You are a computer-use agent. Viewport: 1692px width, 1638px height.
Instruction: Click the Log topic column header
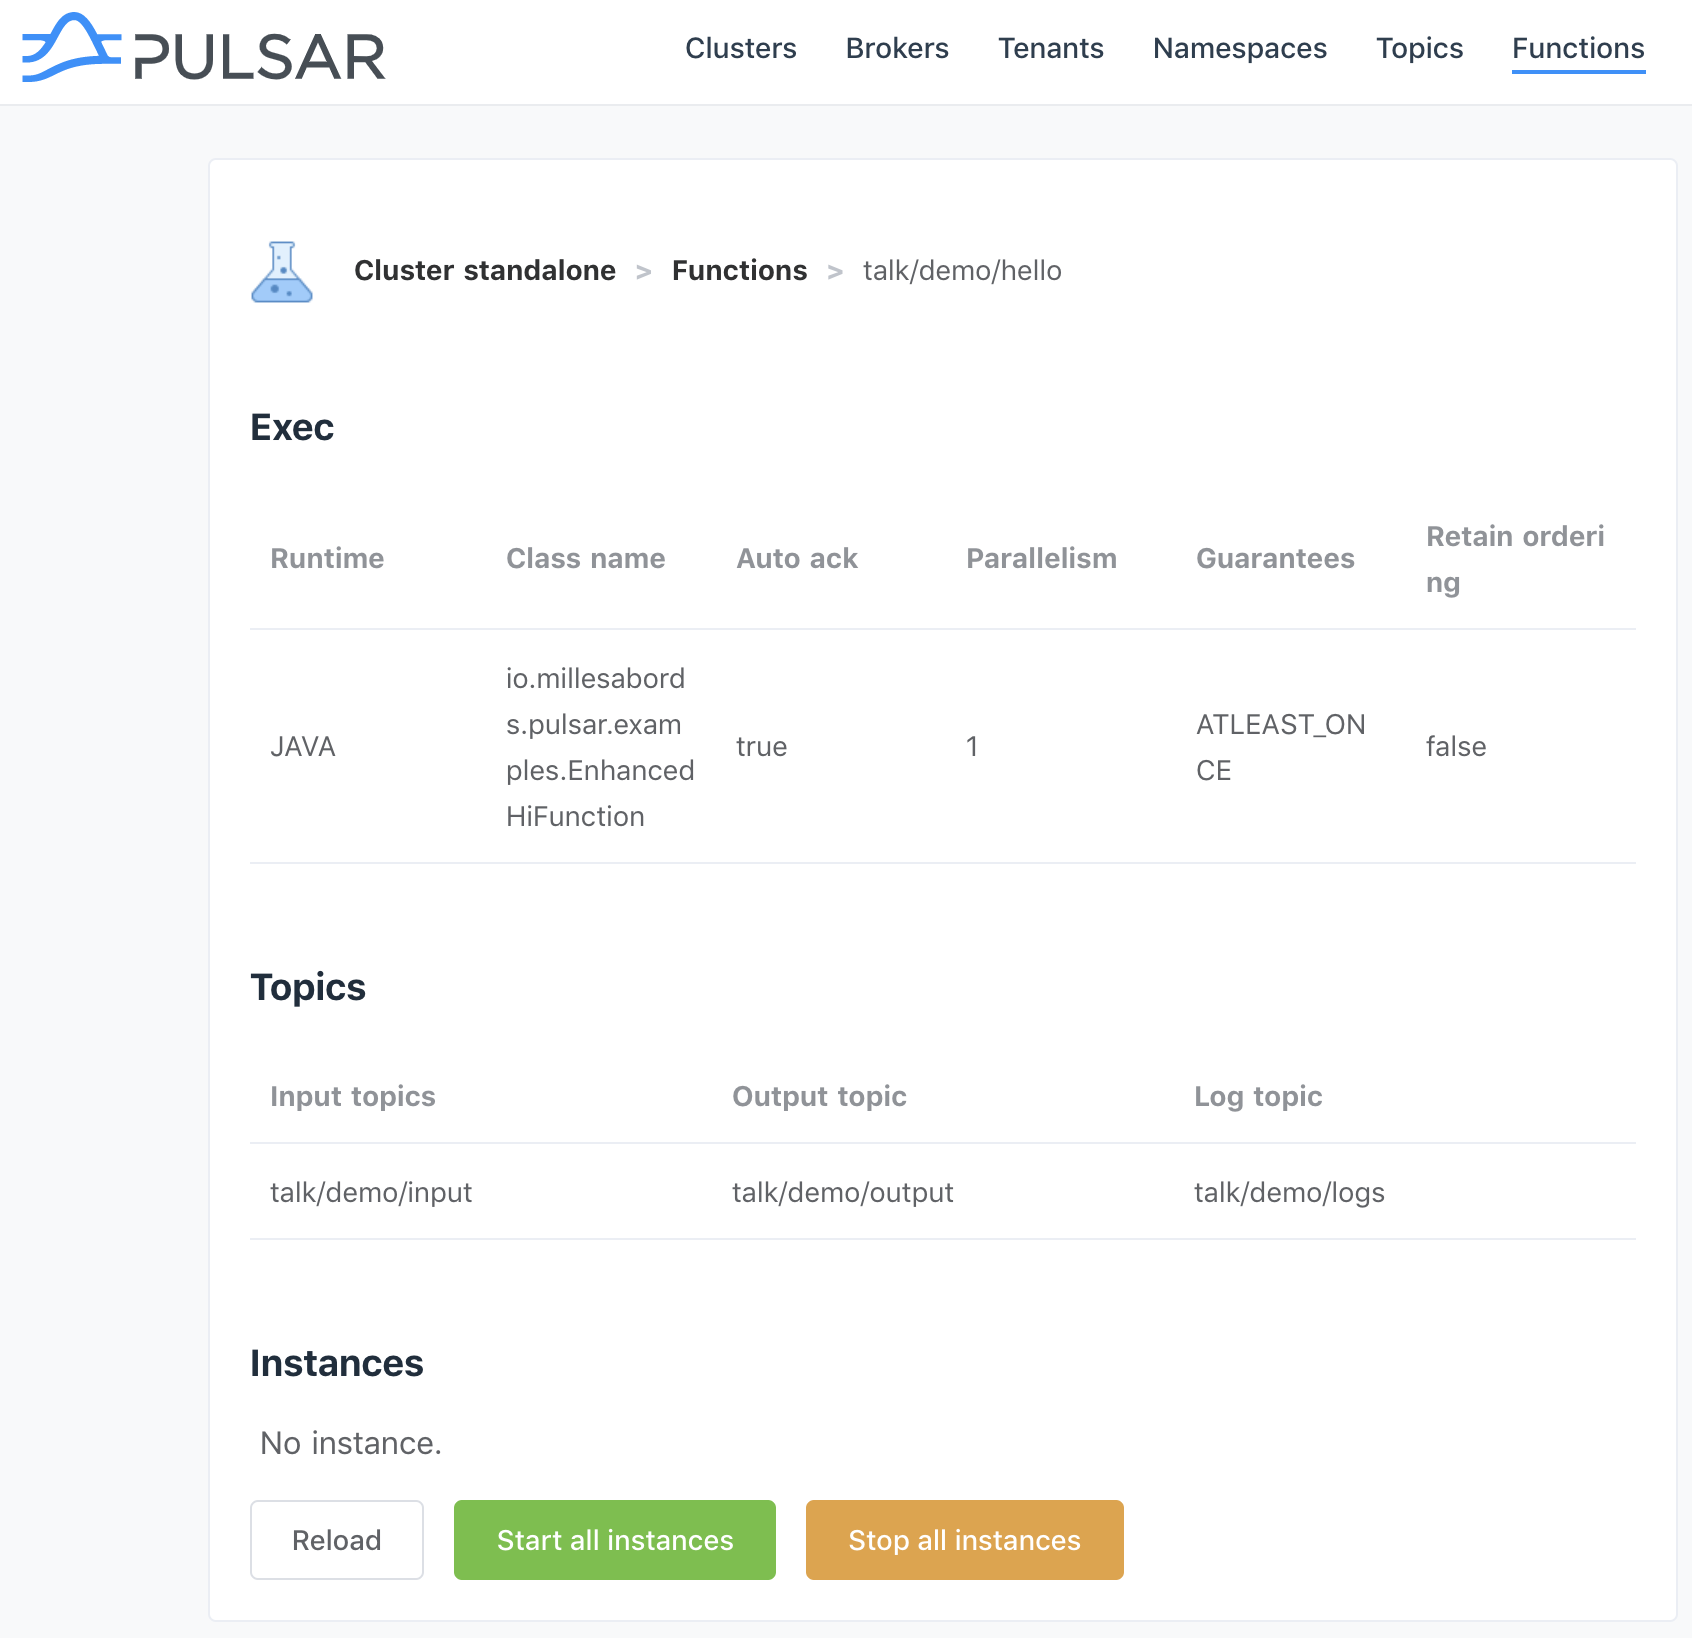[1258, 1096]
